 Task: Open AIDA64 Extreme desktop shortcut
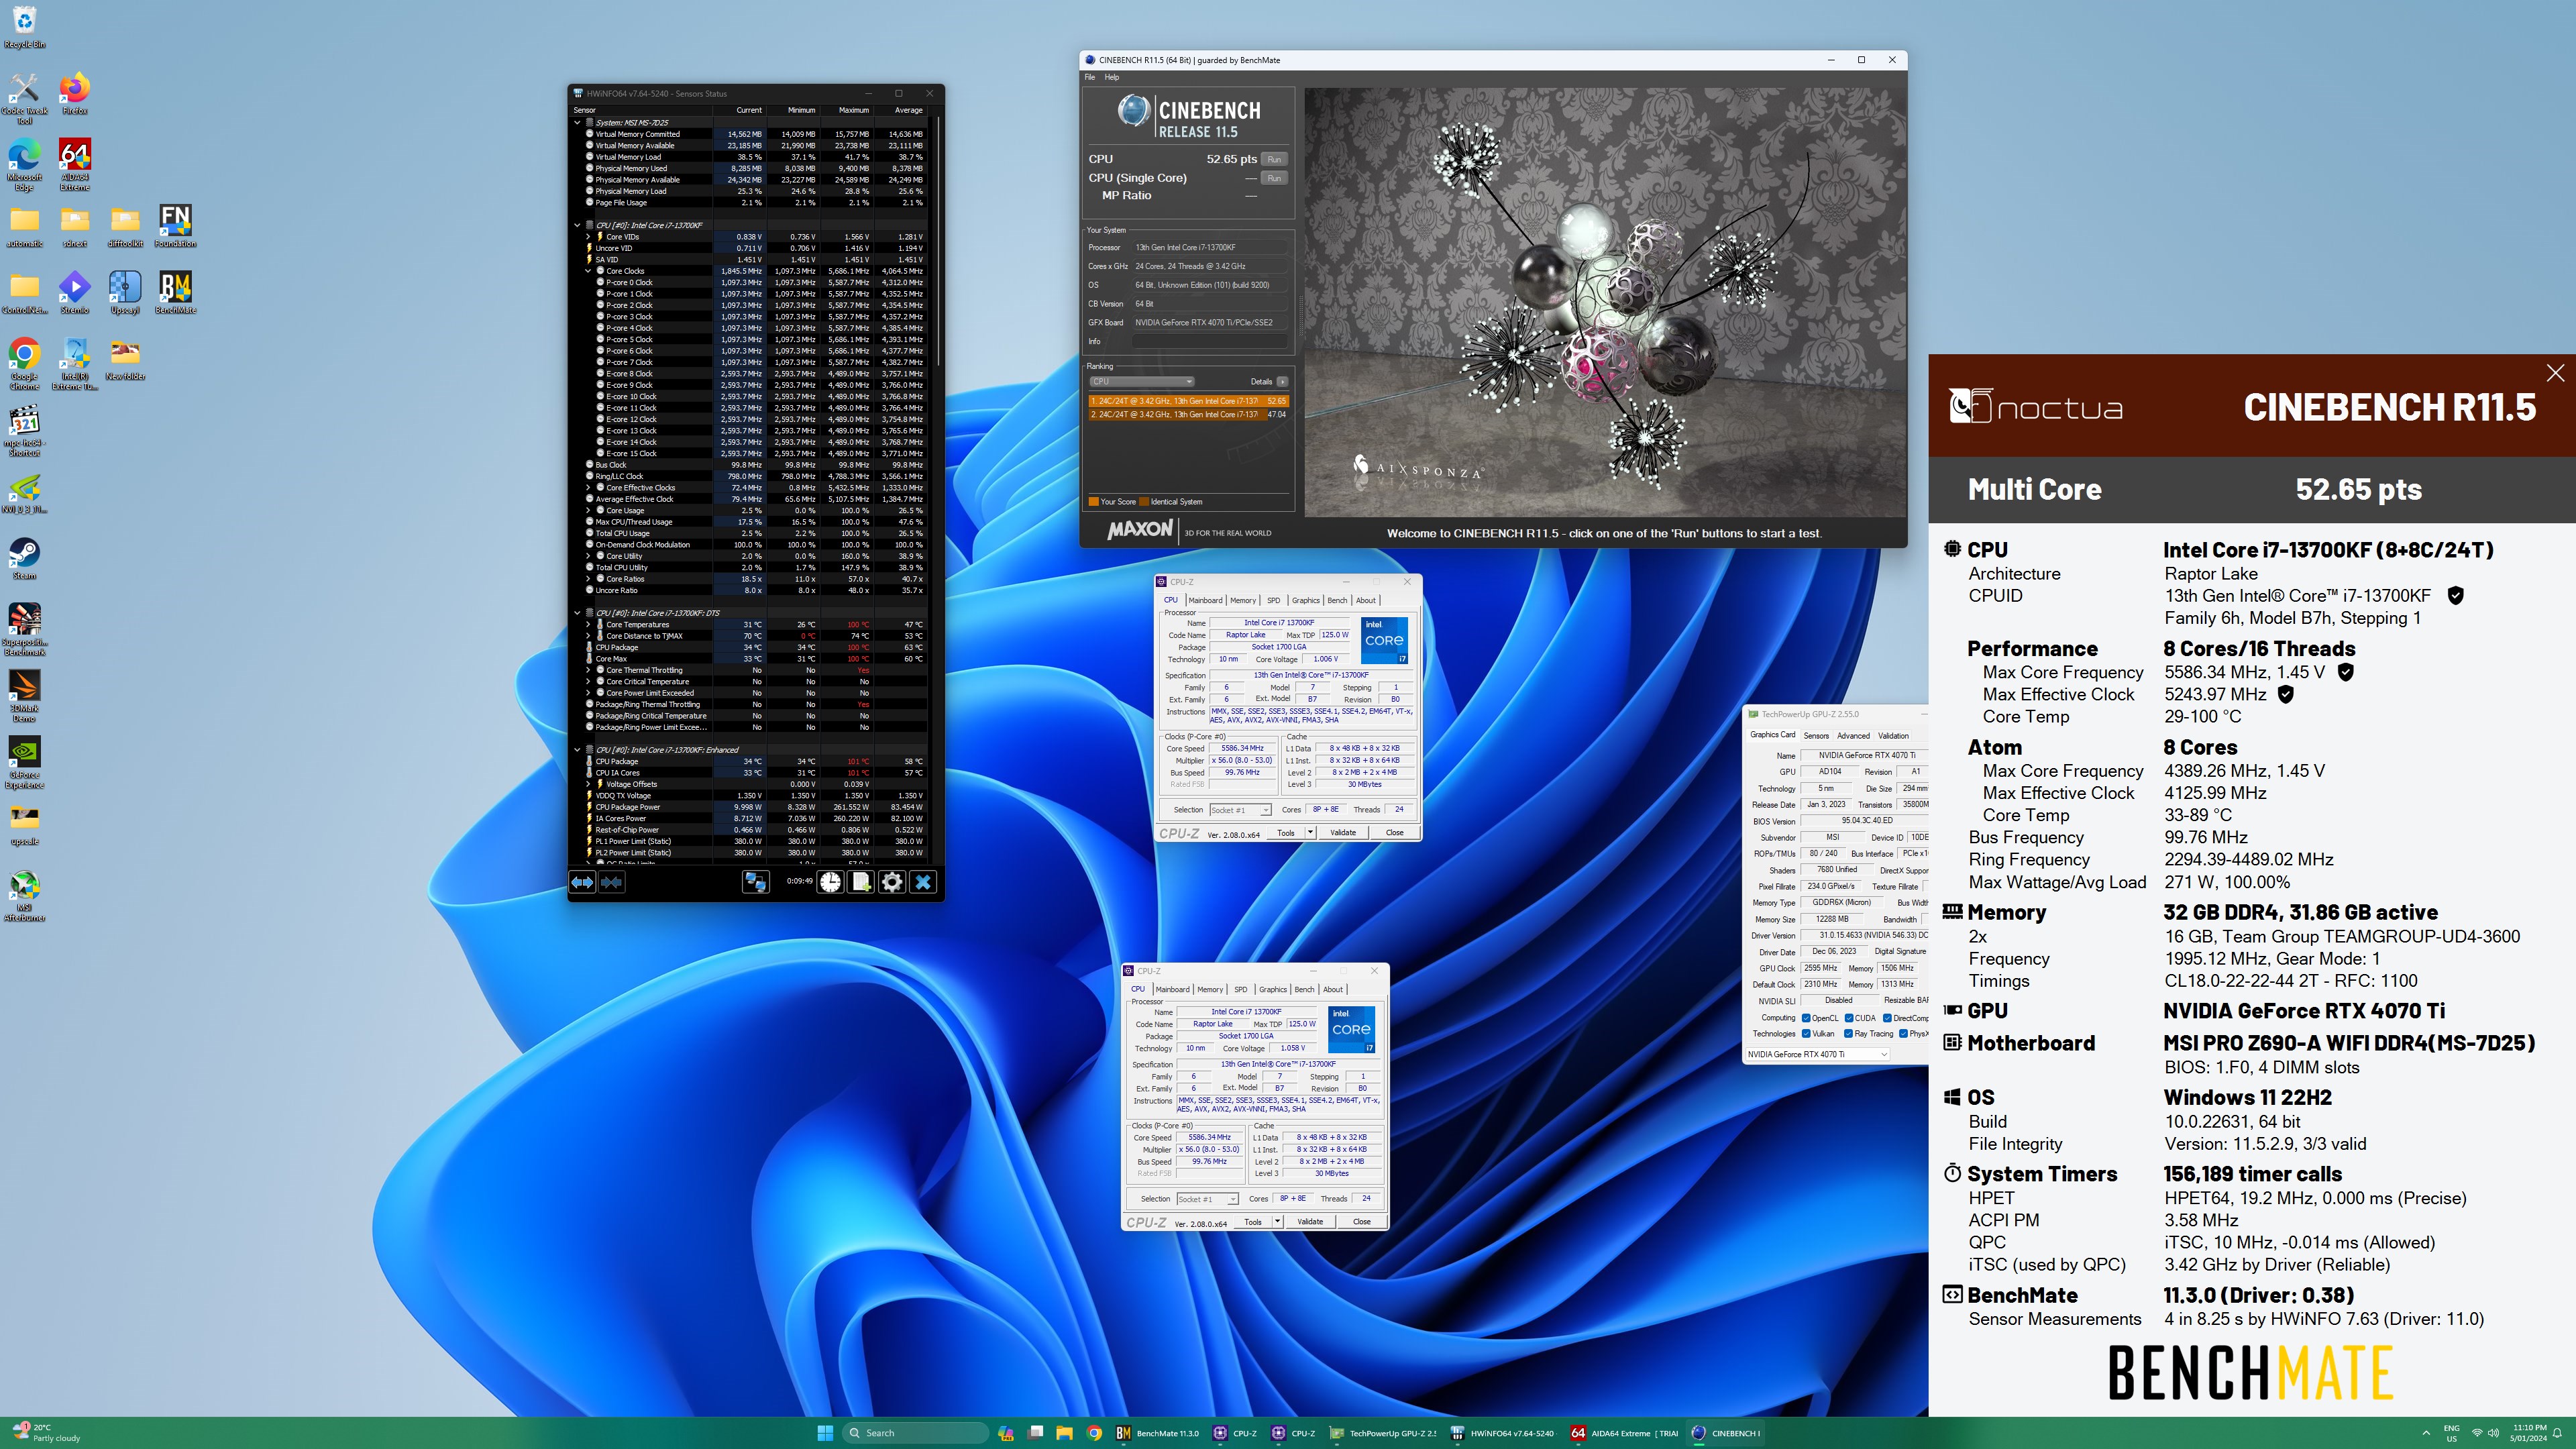(x=75, y=165)
